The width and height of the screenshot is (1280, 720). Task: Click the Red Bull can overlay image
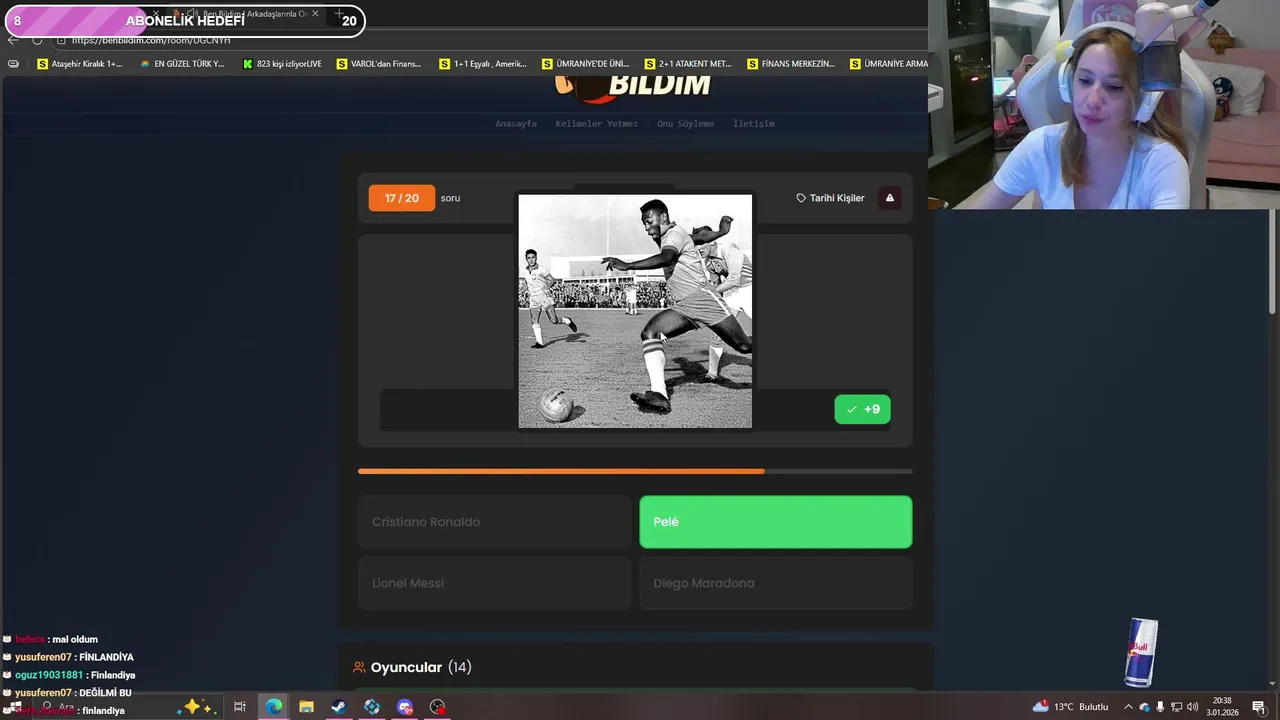point(1141,652)
